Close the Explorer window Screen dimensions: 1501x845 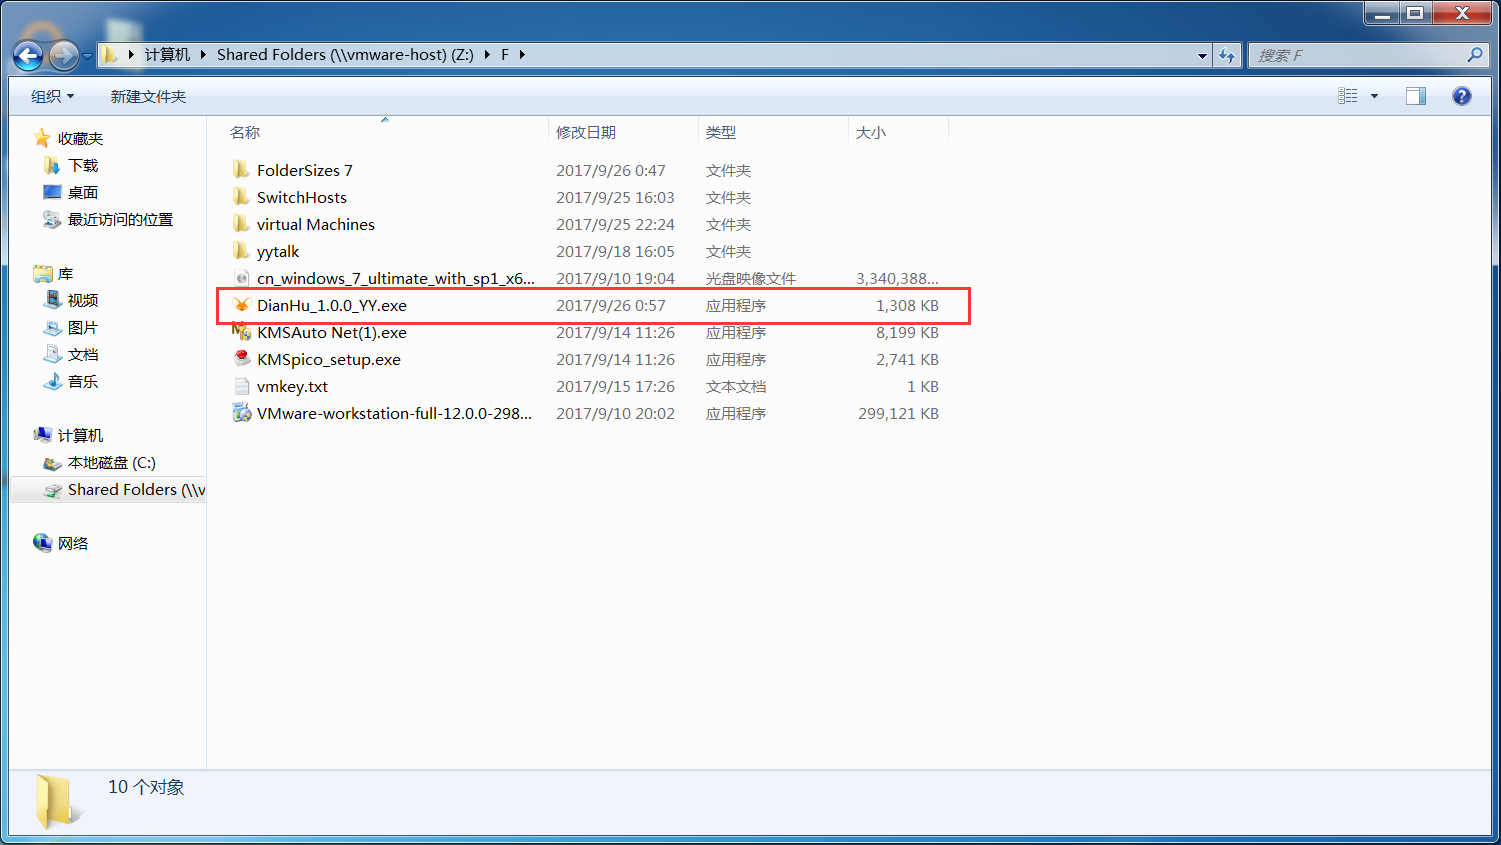(x=1462, y=13)
